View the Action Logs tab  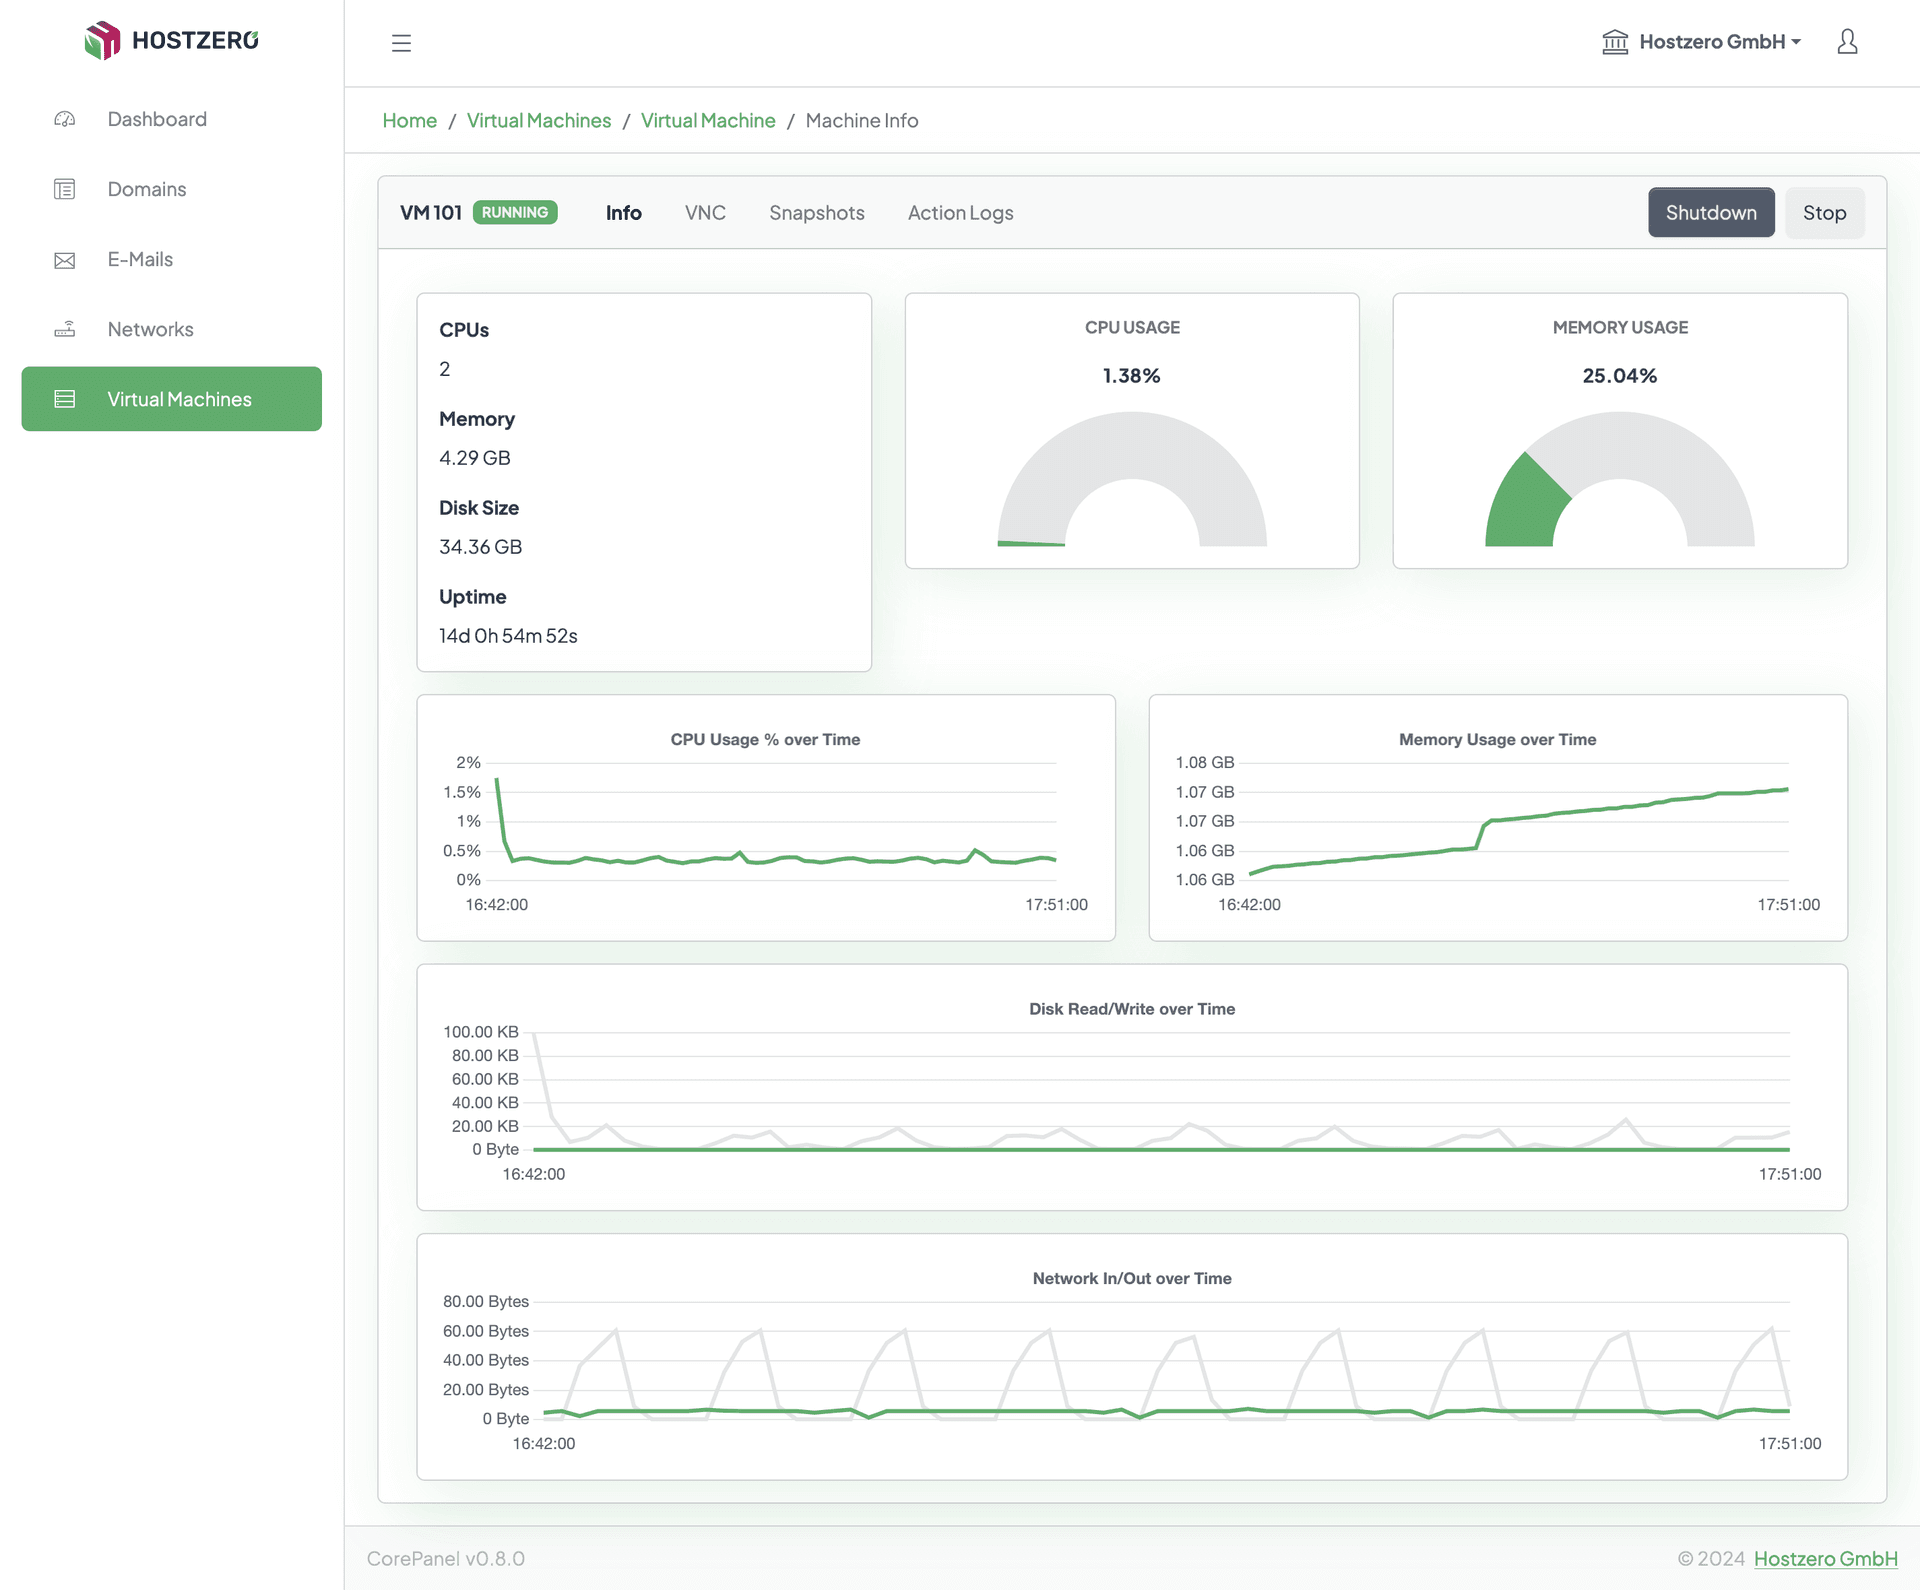[960, 212]
